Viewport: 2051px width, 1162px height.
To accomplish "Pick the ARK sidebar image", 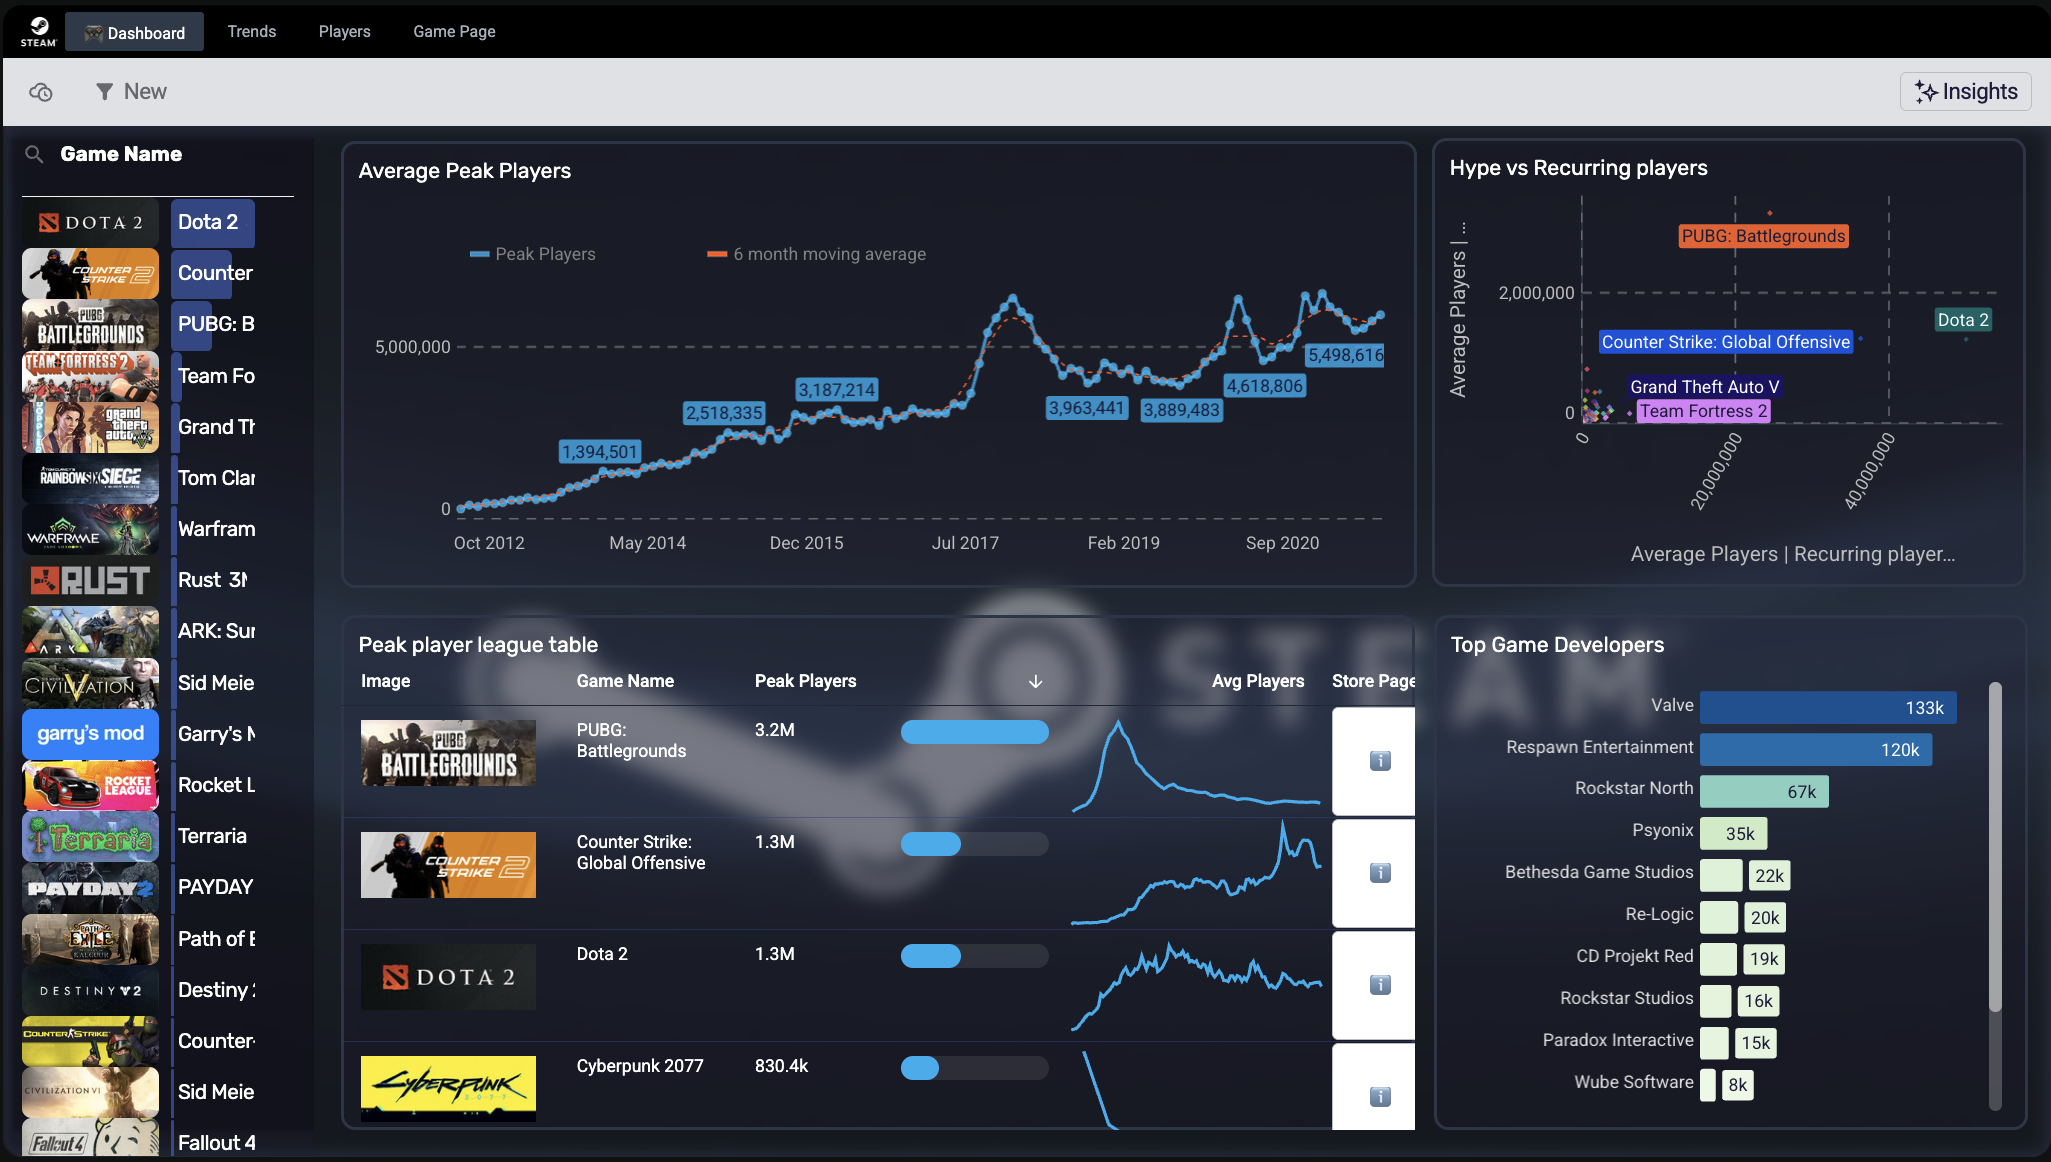I will pos(90,631).
